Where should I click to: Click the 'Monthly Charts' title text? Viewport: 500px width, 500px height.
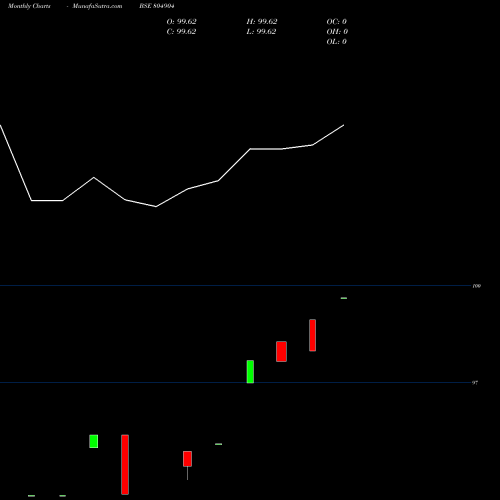29,6
